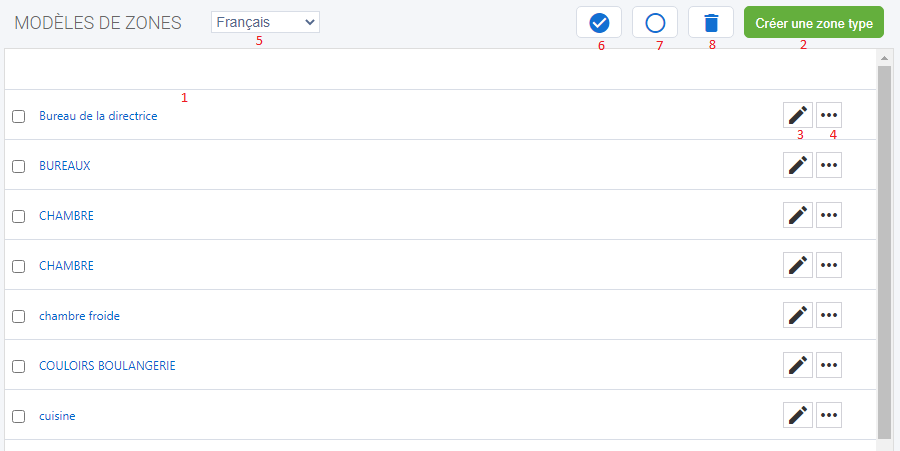Click the select all checkmark icon

pos(599,22)
